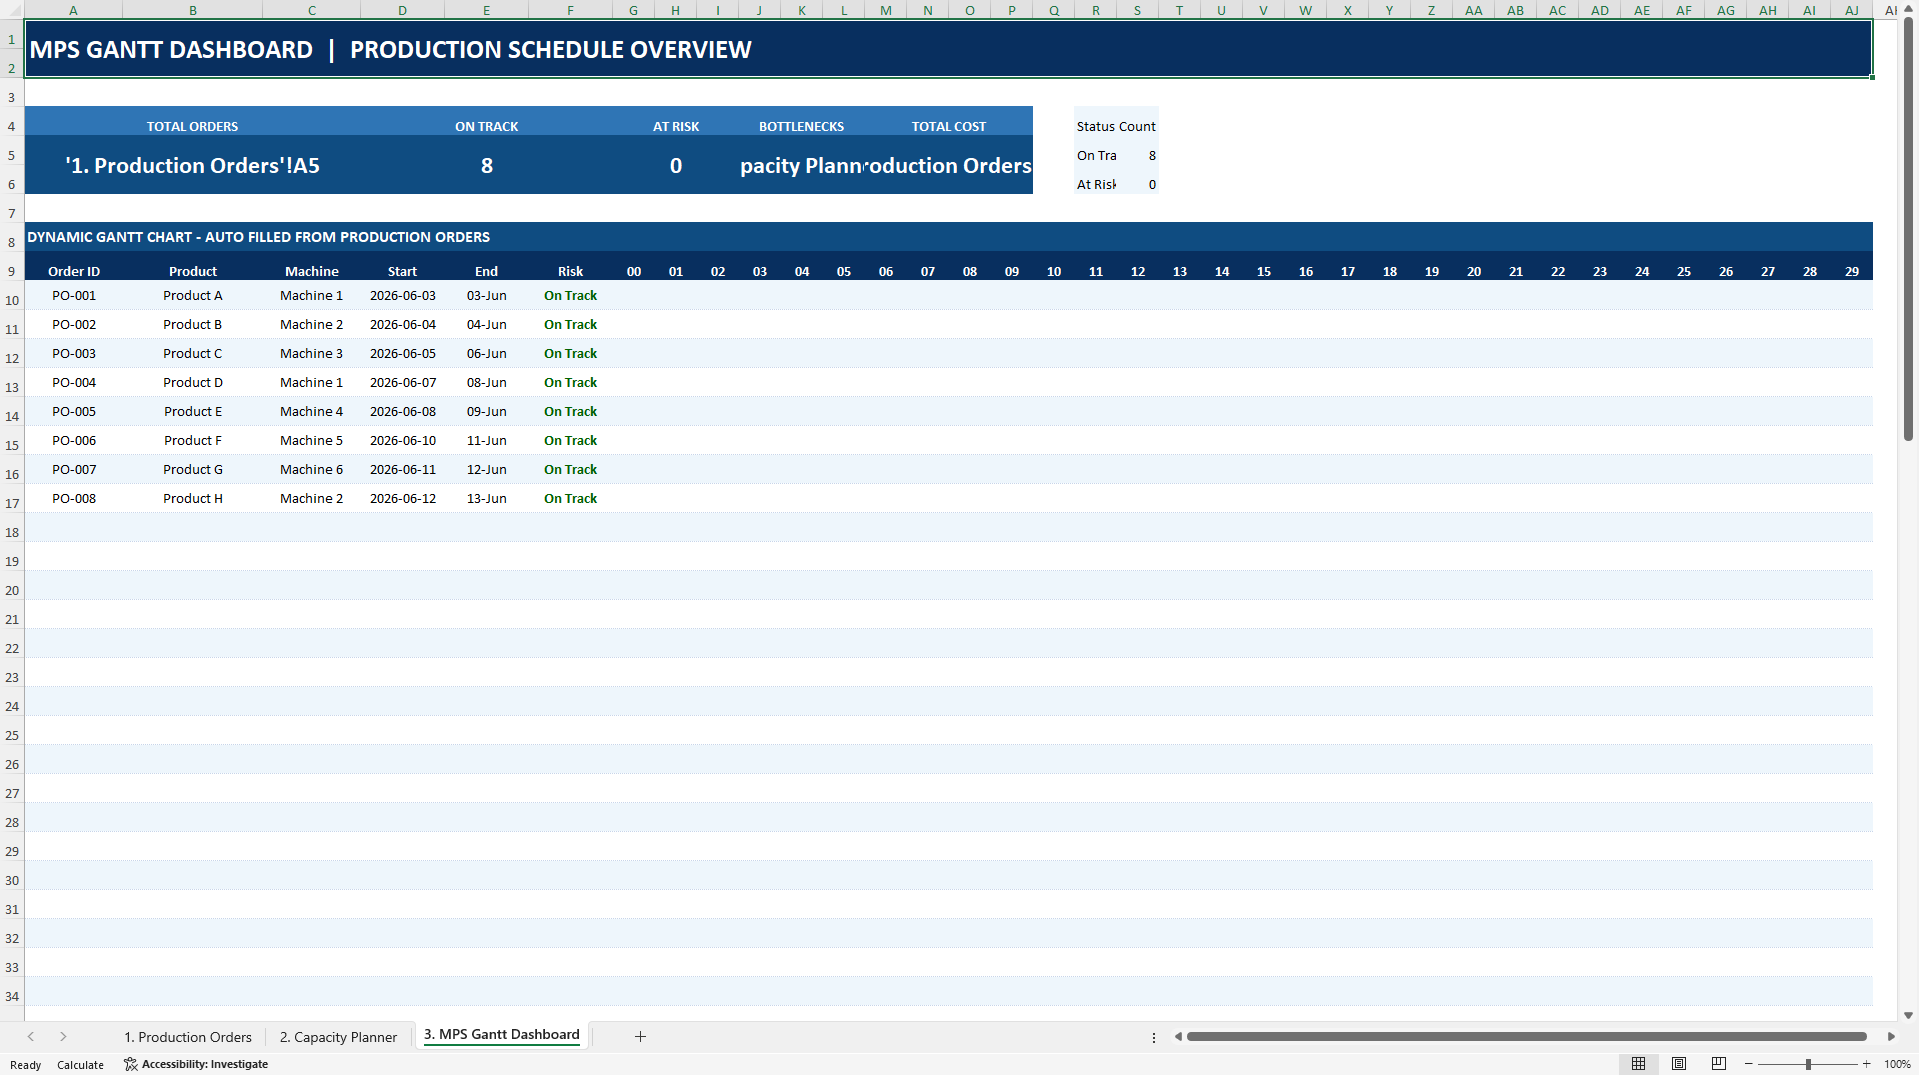1919x1075 pixels.
Task: Click the sheet tab bar options dots
Action: point(1153,1037)
